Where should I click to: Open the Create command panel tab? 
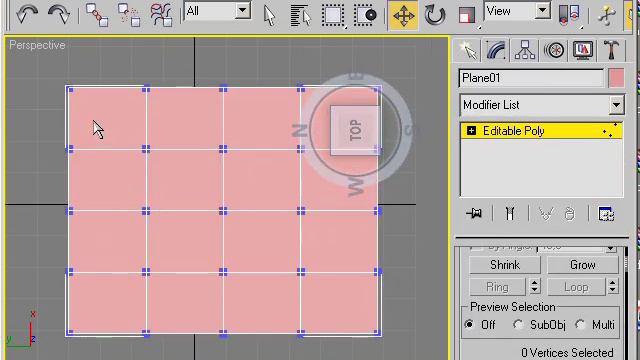467,51
